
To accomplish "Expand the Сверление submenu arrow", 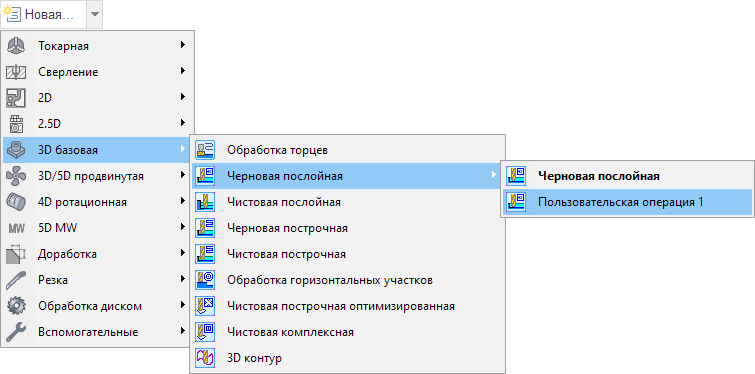I will click(x=182, y=71).
